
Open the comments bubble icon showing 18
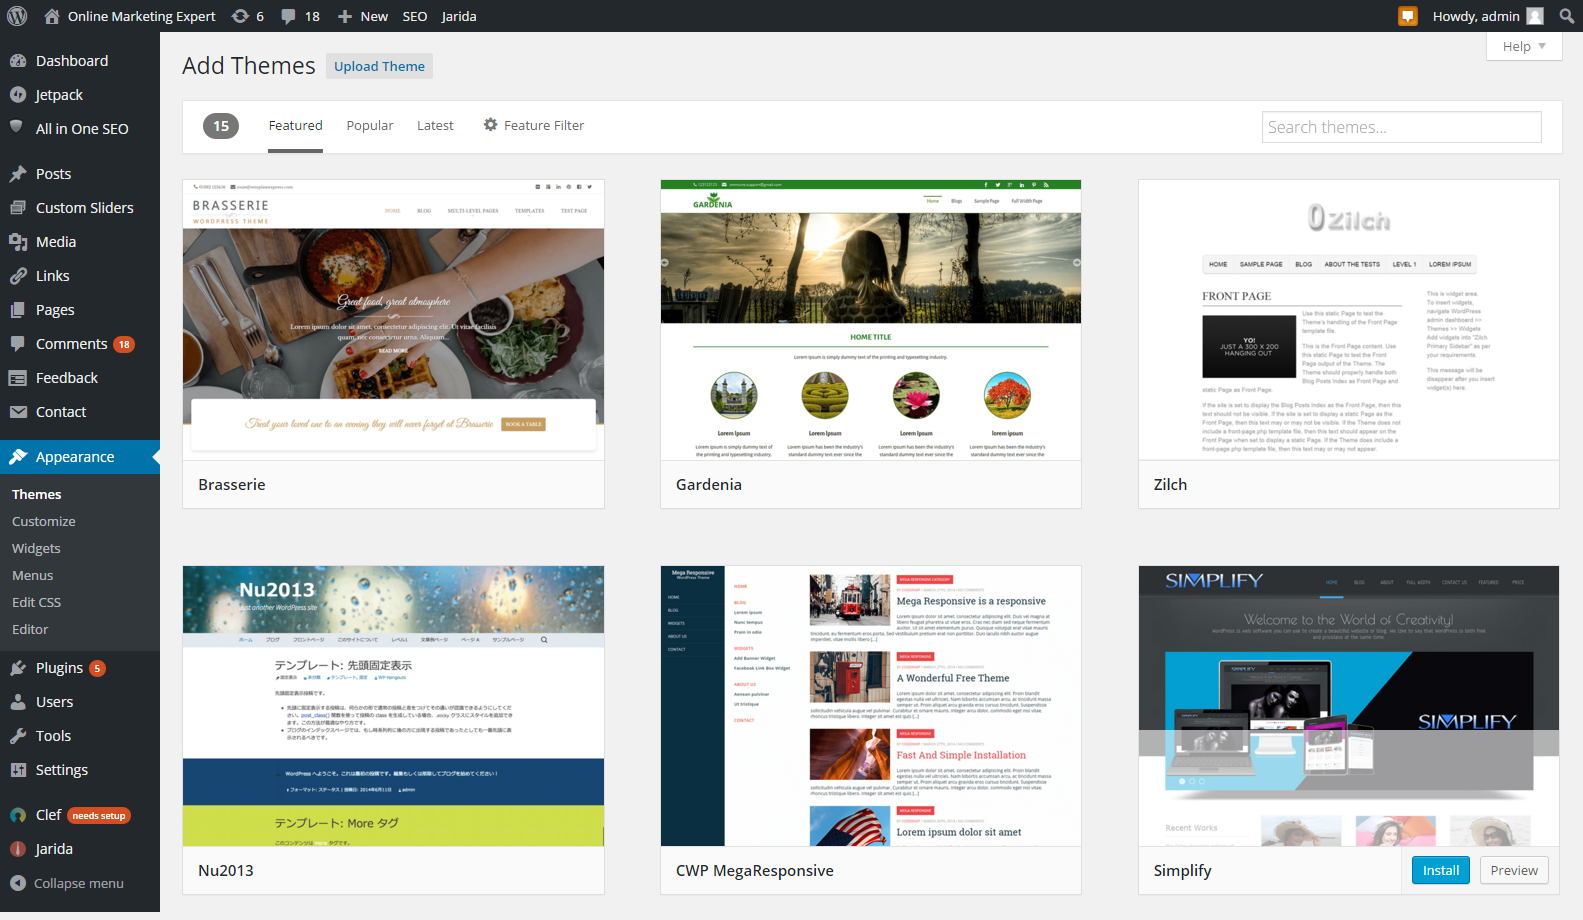pos(289,17)
